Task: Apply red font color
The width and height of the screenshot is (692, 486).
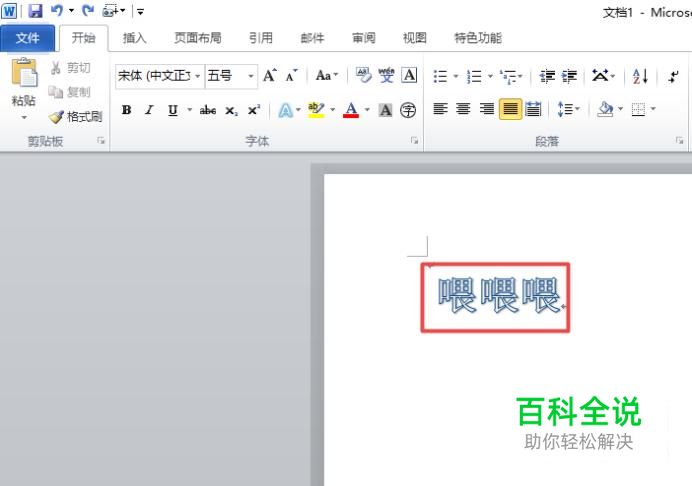Action: pos(351,110)
